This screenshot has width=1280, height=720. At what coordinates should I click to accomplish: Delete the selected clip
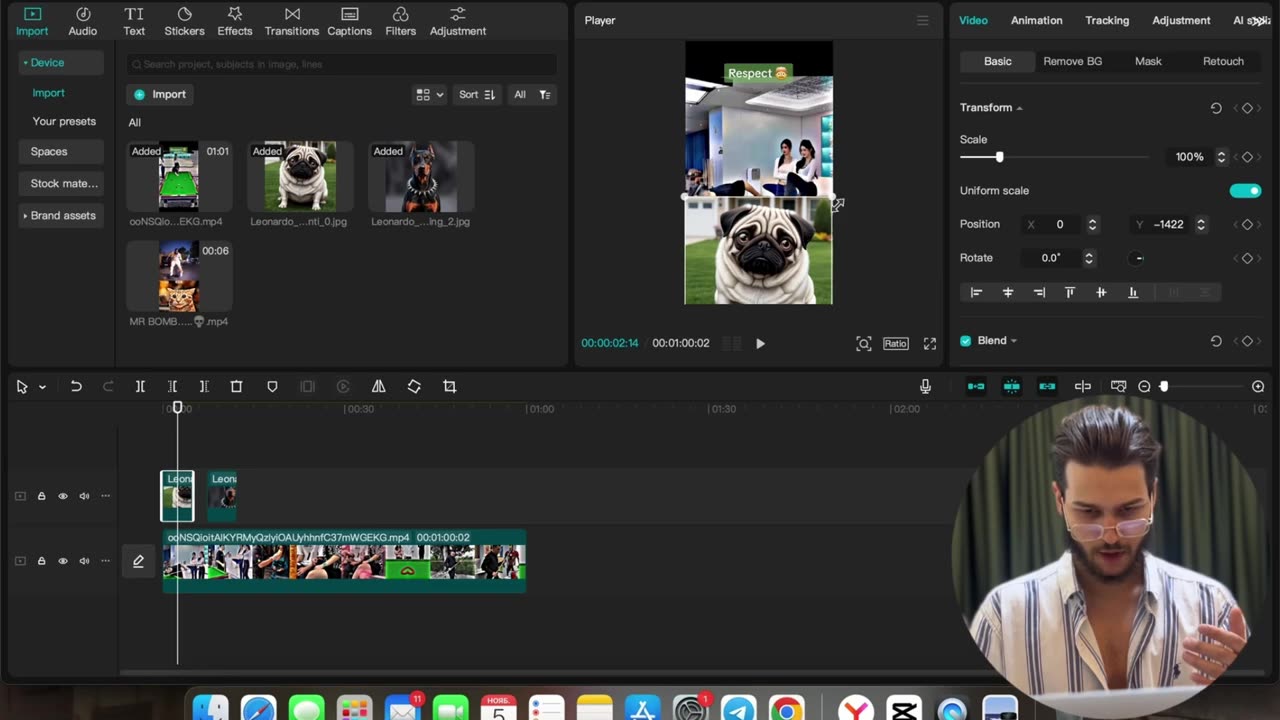[236, 386]
